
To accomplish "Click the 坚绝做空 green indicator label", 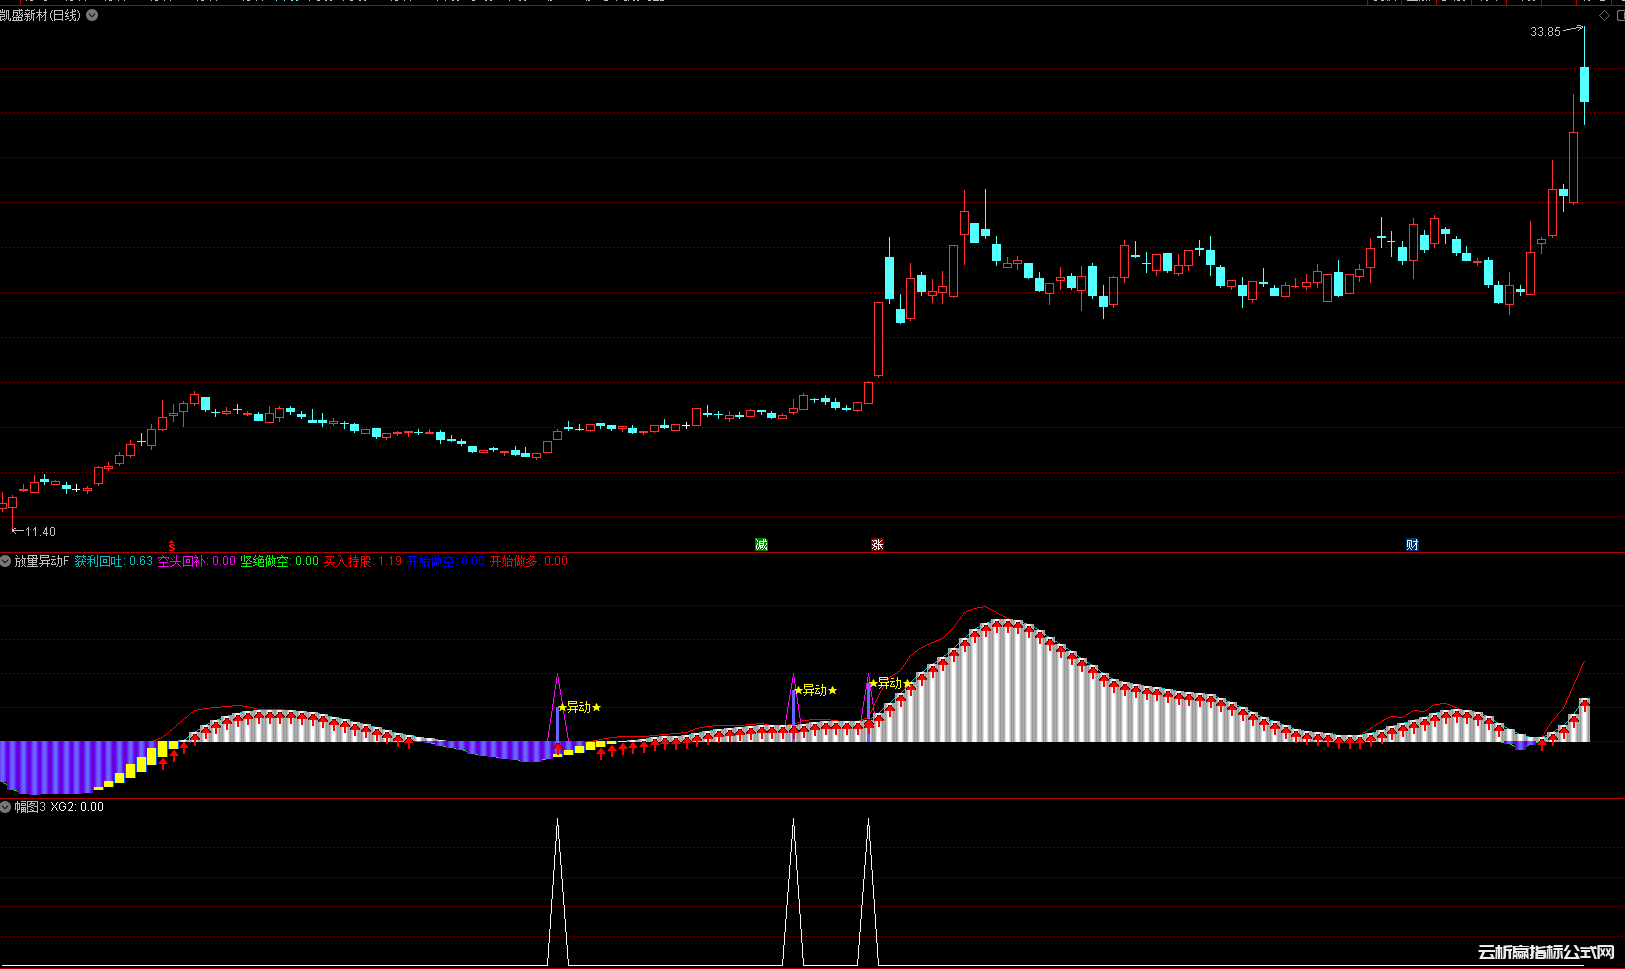I will pos(279,562).
